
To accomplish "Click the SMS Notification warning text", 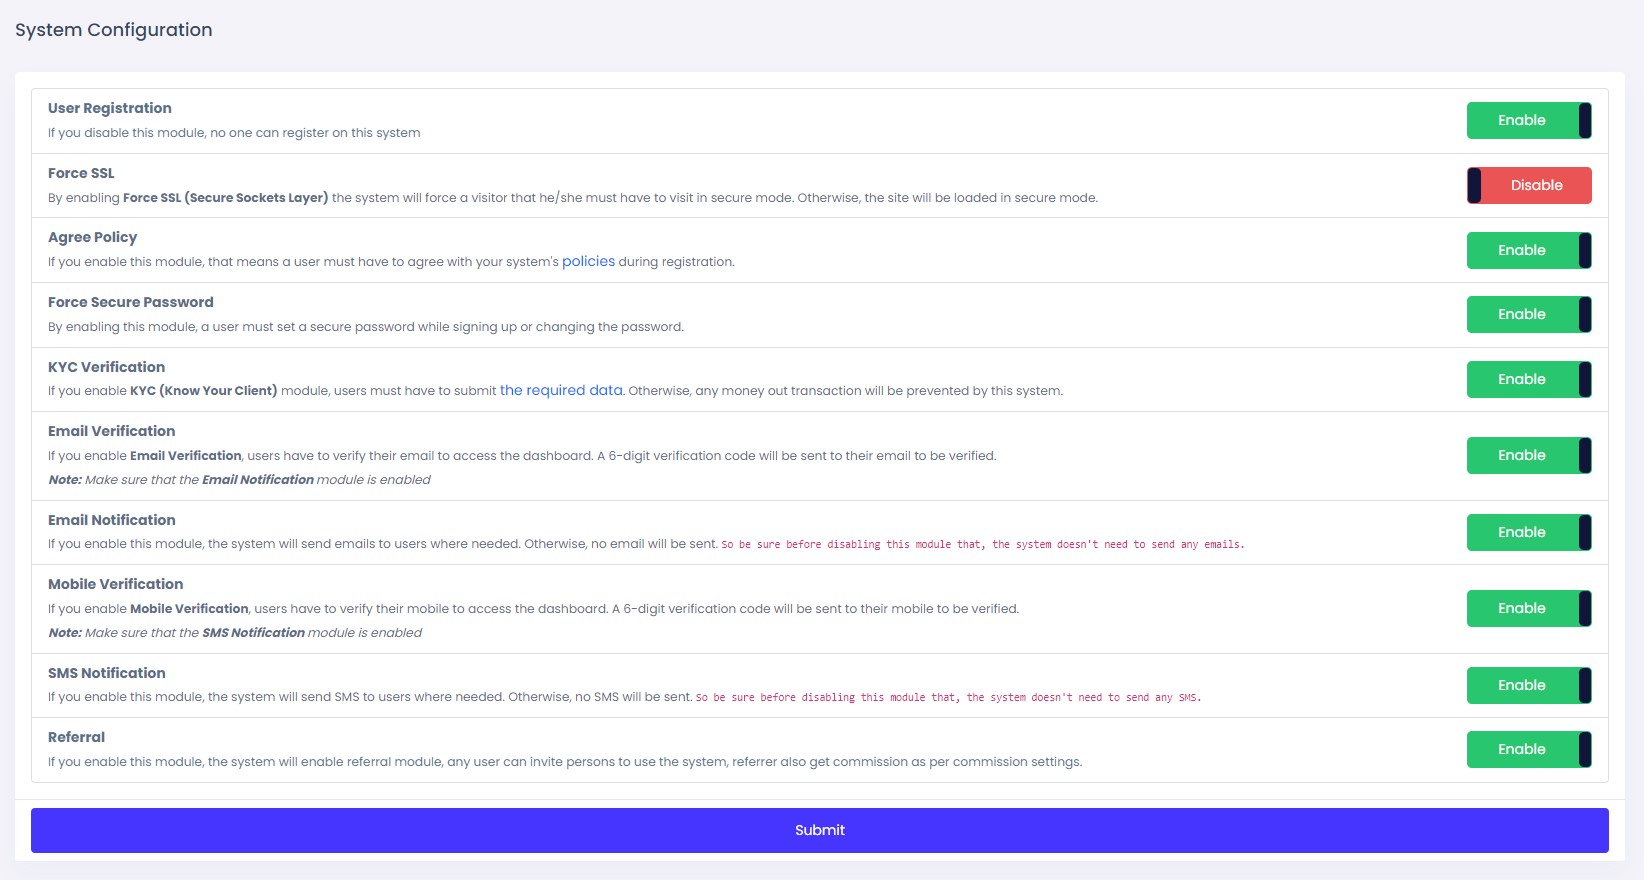I will tap(948, 698).
